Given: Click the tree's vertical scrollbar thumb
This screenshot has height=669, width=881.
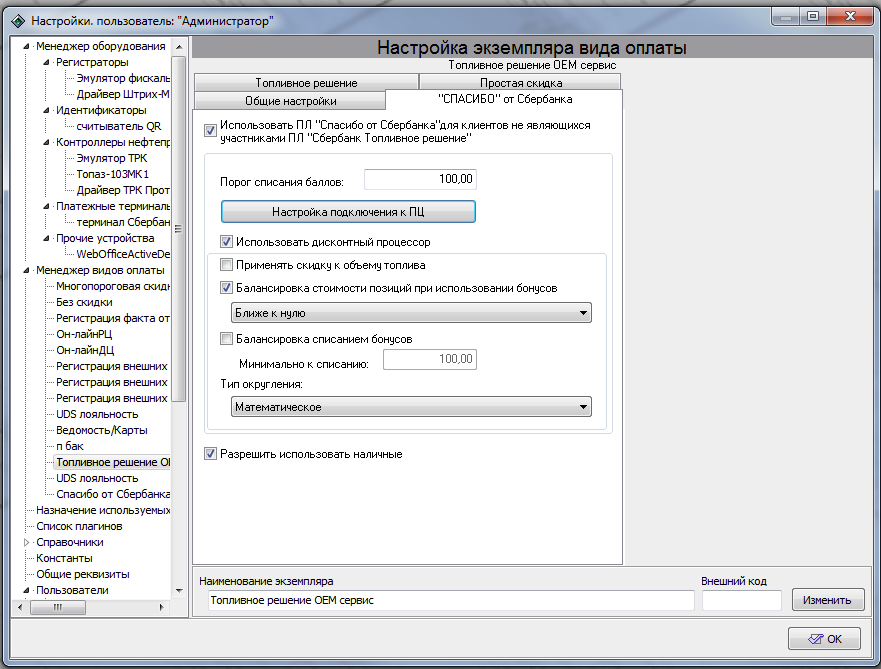Looking at the screenshot, I should click(x=179, y=229).
